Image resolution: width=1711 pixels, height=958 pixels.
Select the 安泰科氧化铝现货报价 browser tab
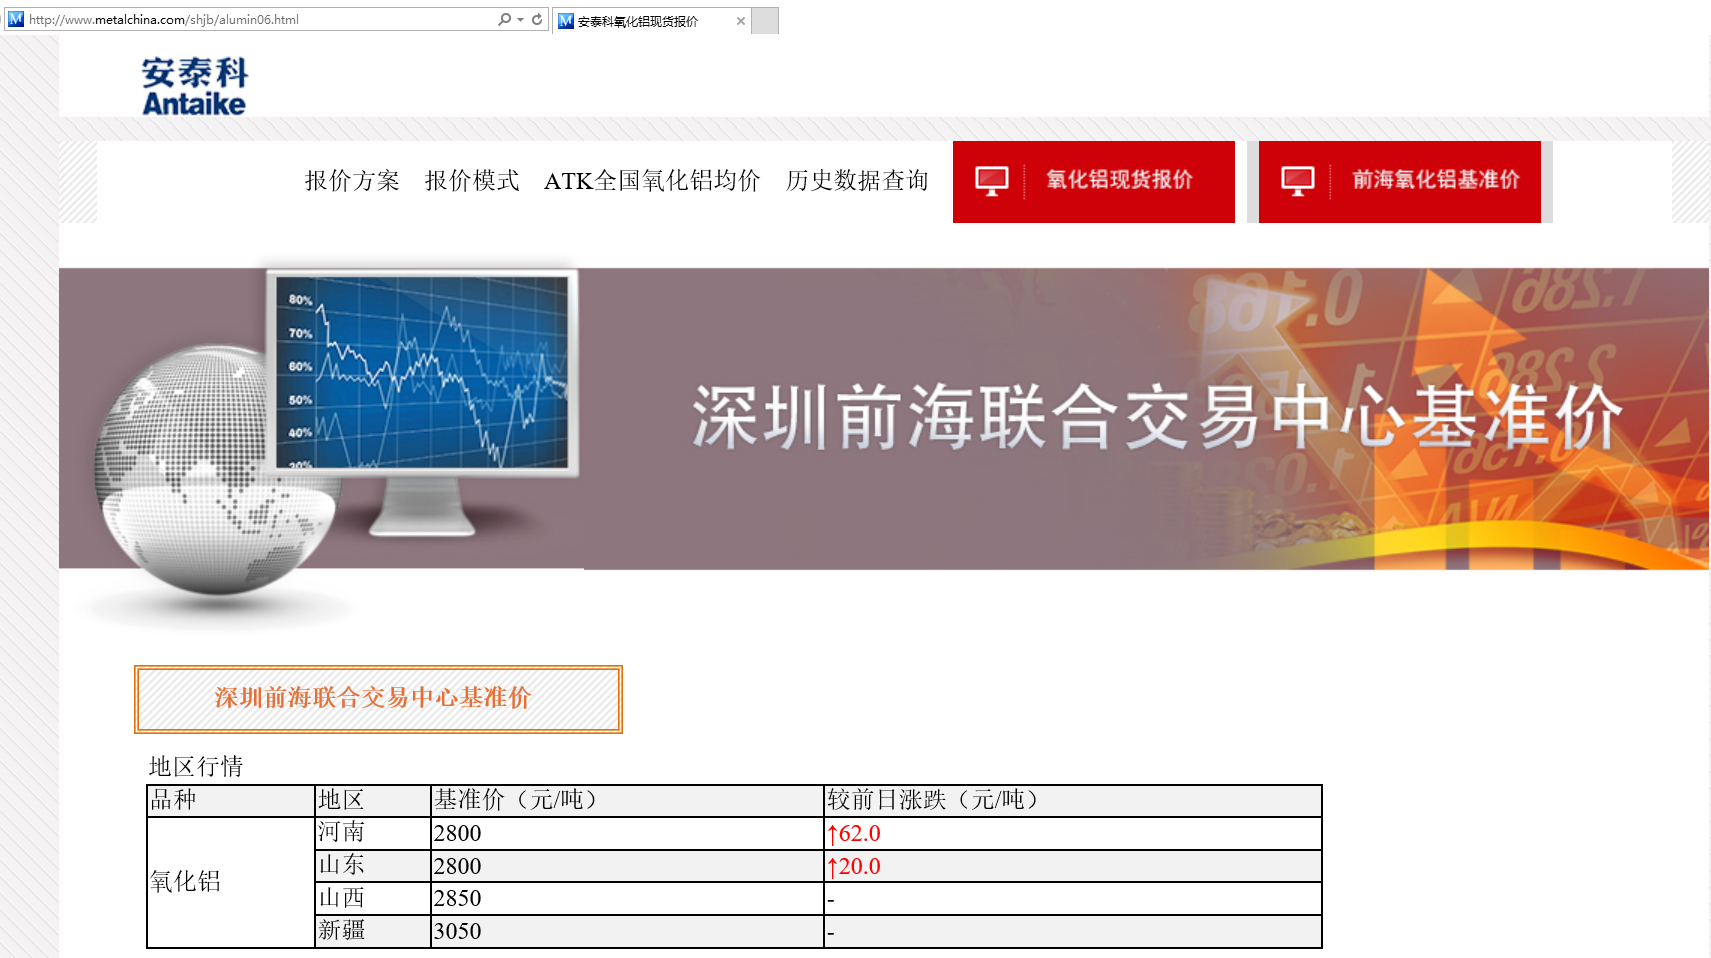[651, 21]
